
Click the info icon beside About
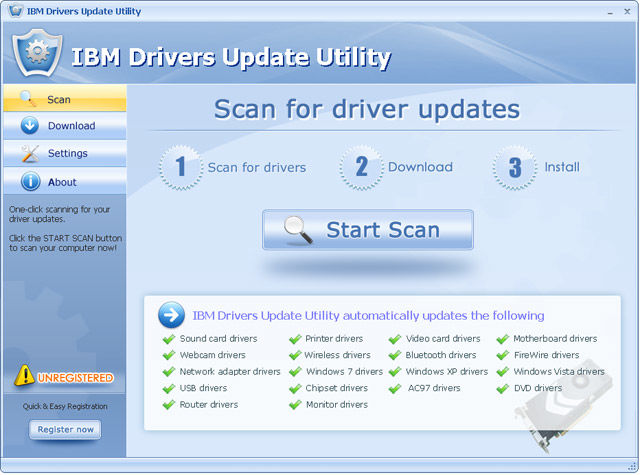point(29,182)
